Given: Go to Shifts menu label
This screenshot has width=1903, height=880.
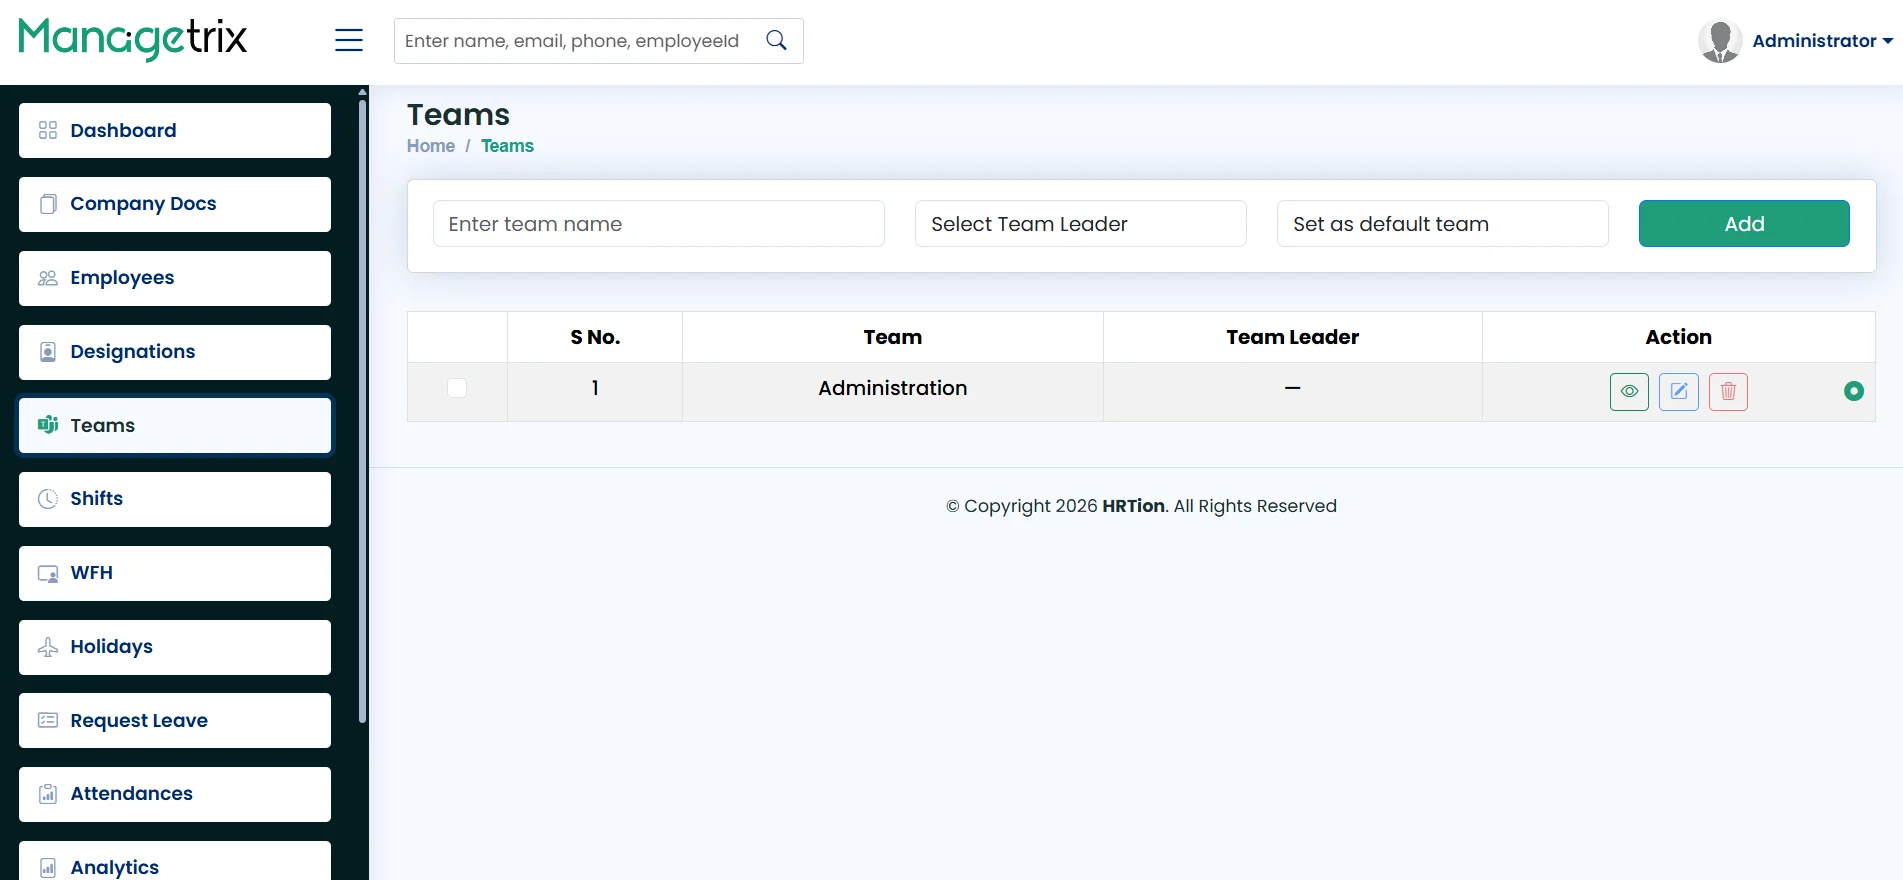Looking at the screenshot, I should (96, 499).
